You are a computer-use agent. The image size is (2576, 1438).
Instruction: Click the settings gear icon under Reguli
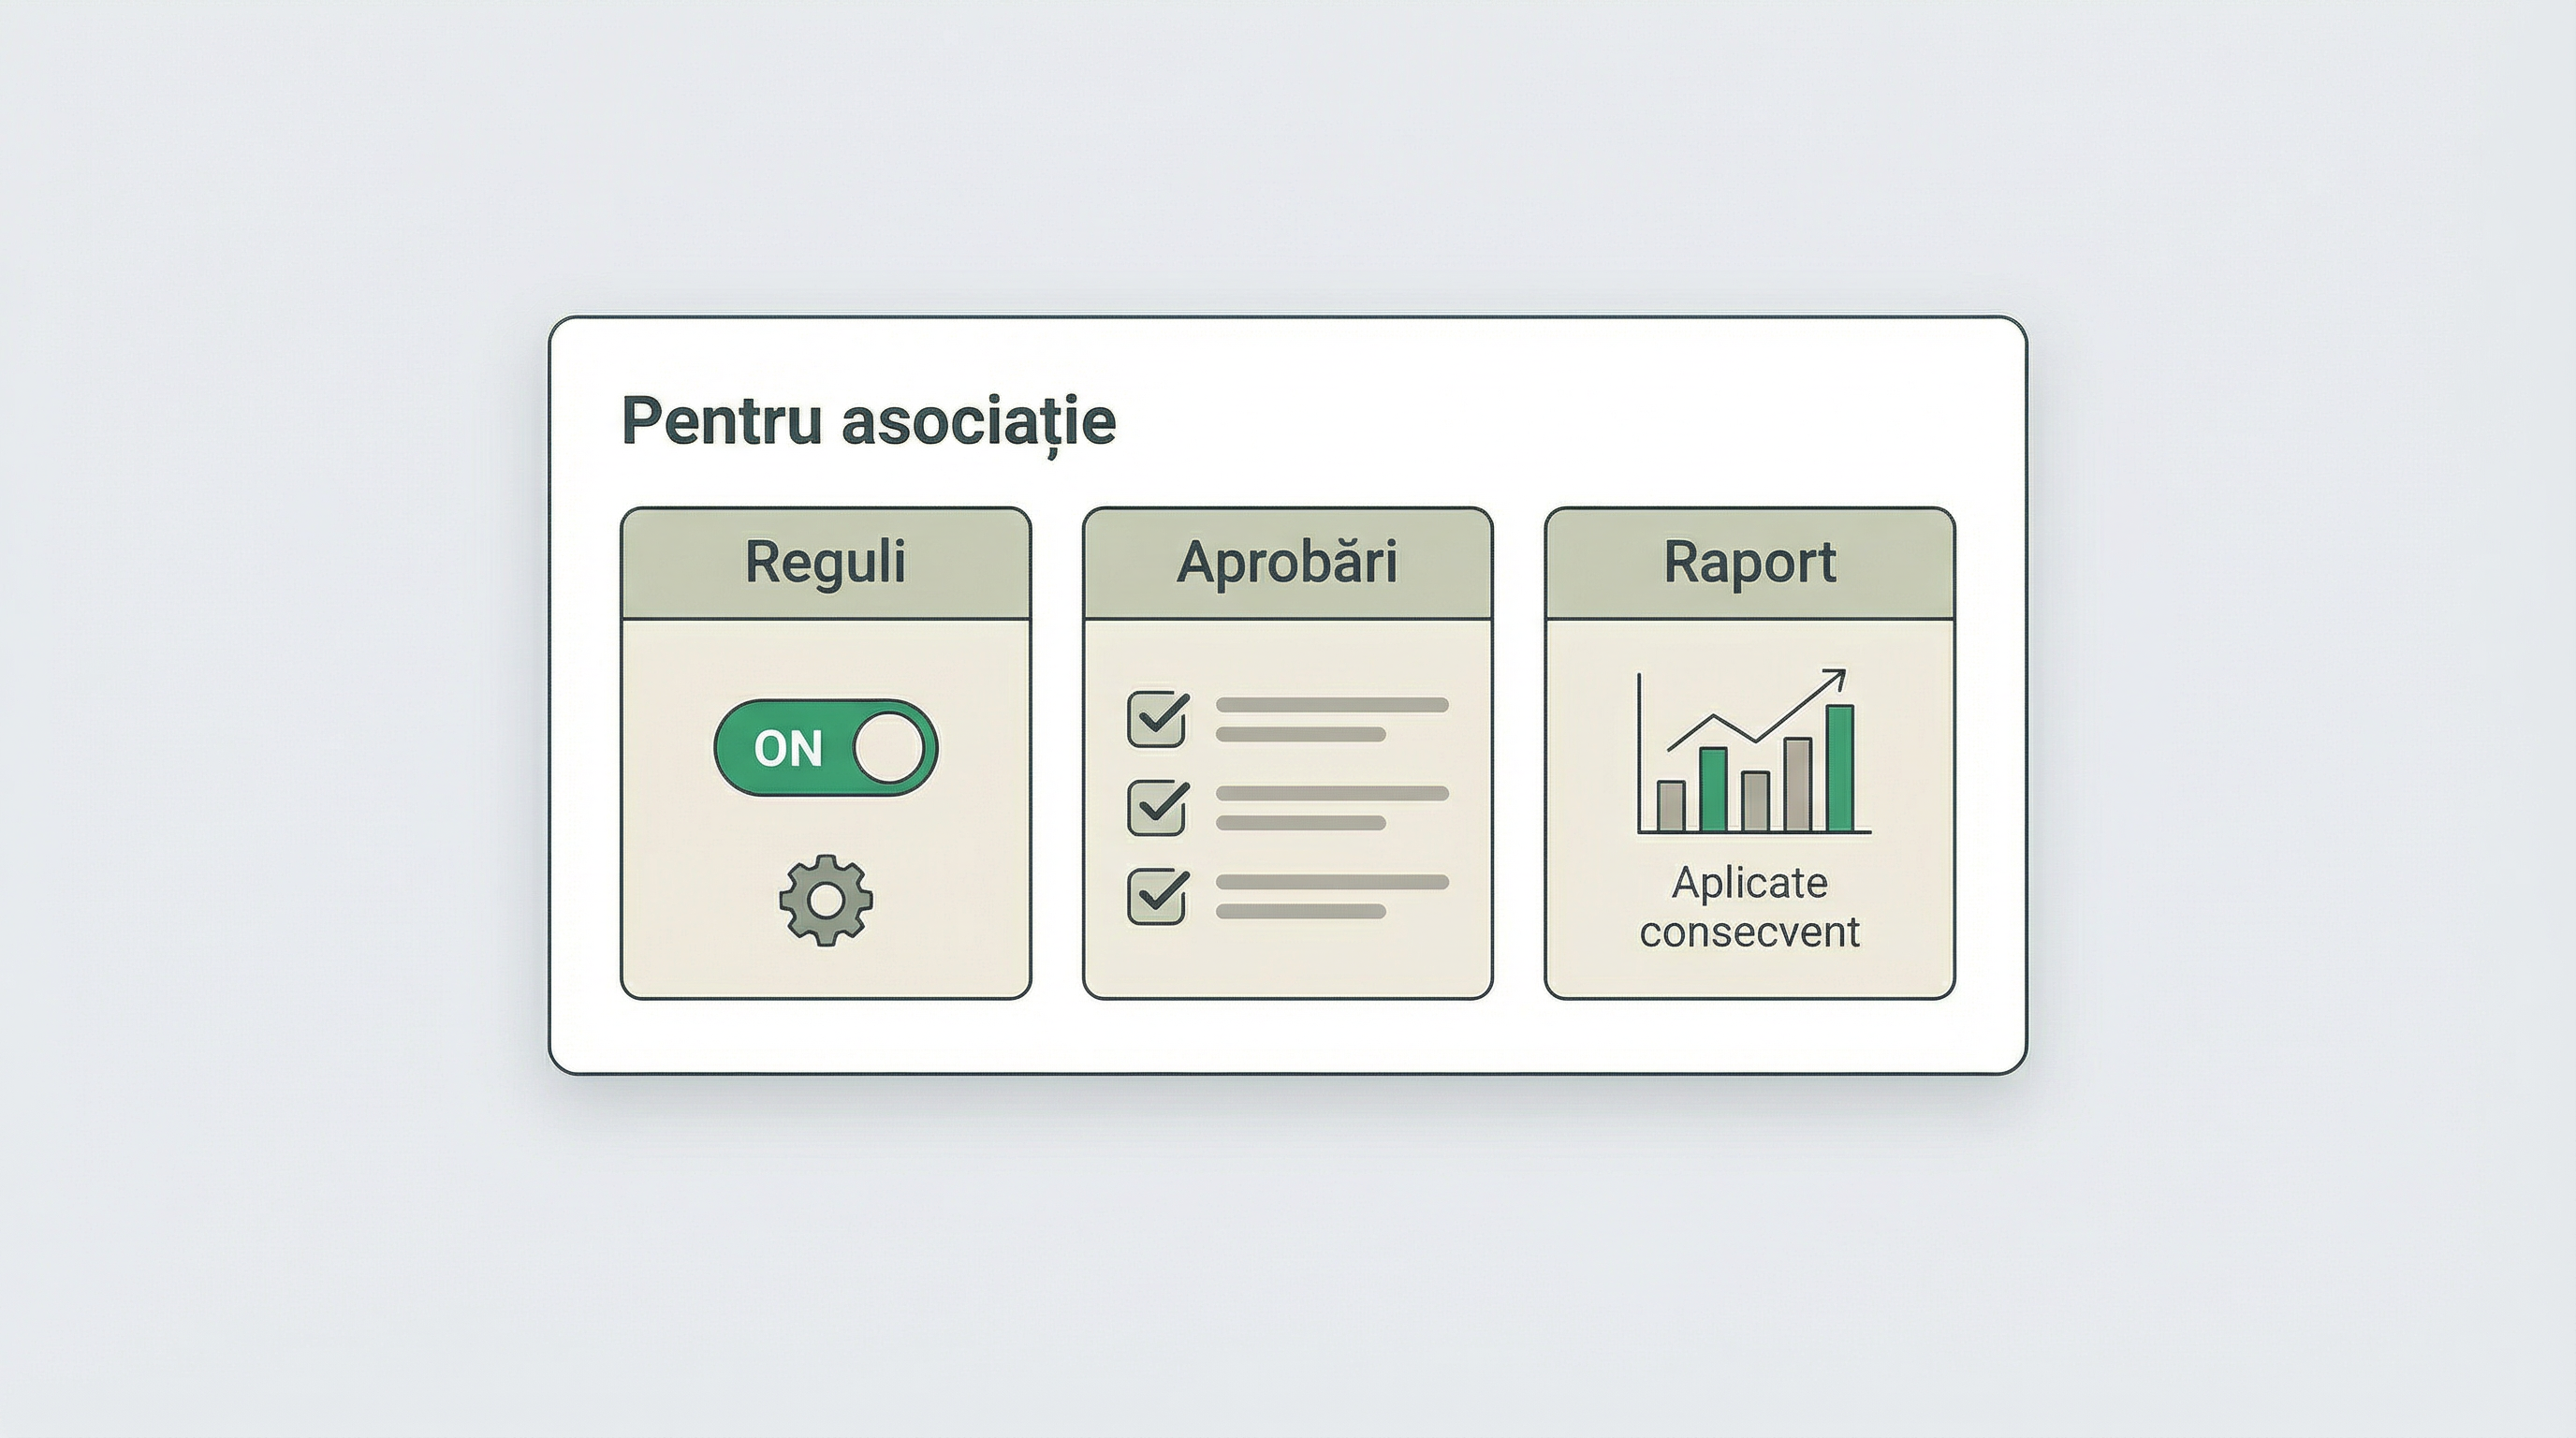pos(825,899)
